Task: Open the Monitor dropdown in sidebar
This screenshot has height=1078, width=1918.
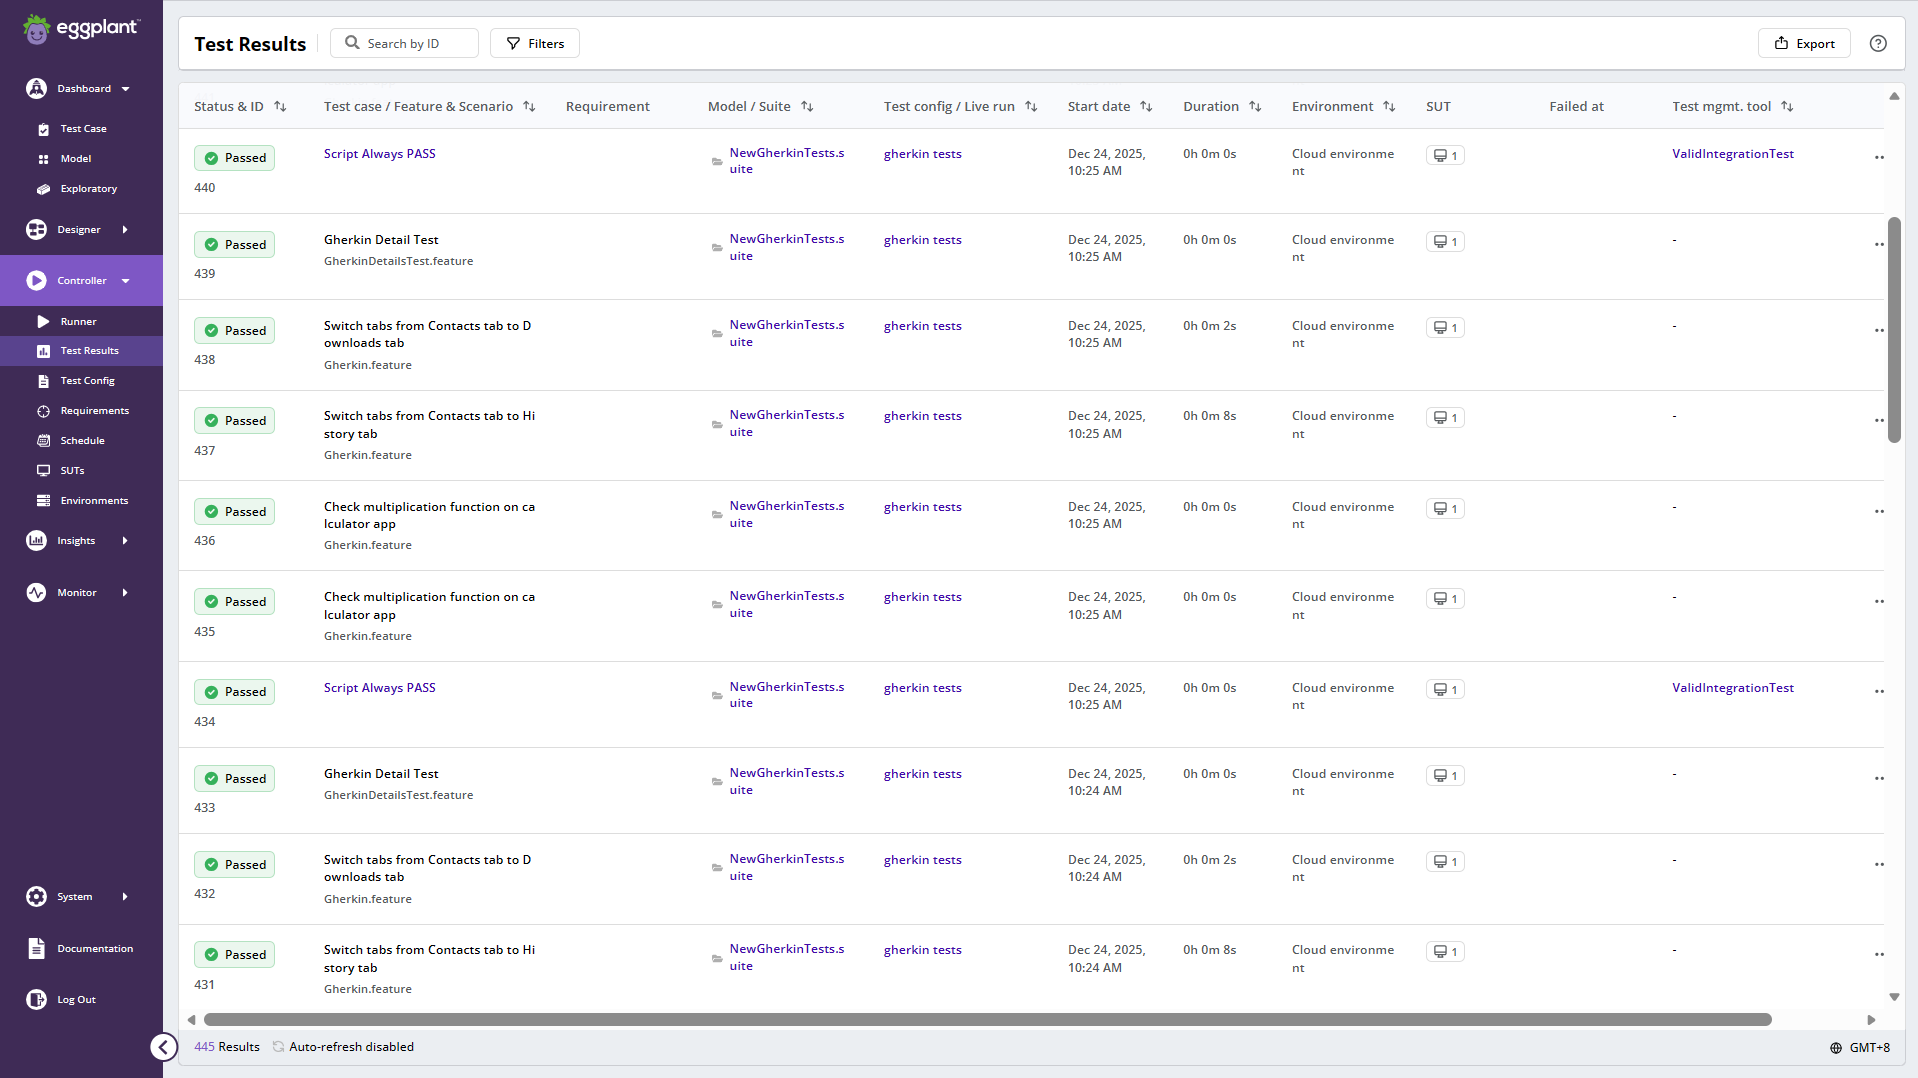Action: click(x=125, y=592)
